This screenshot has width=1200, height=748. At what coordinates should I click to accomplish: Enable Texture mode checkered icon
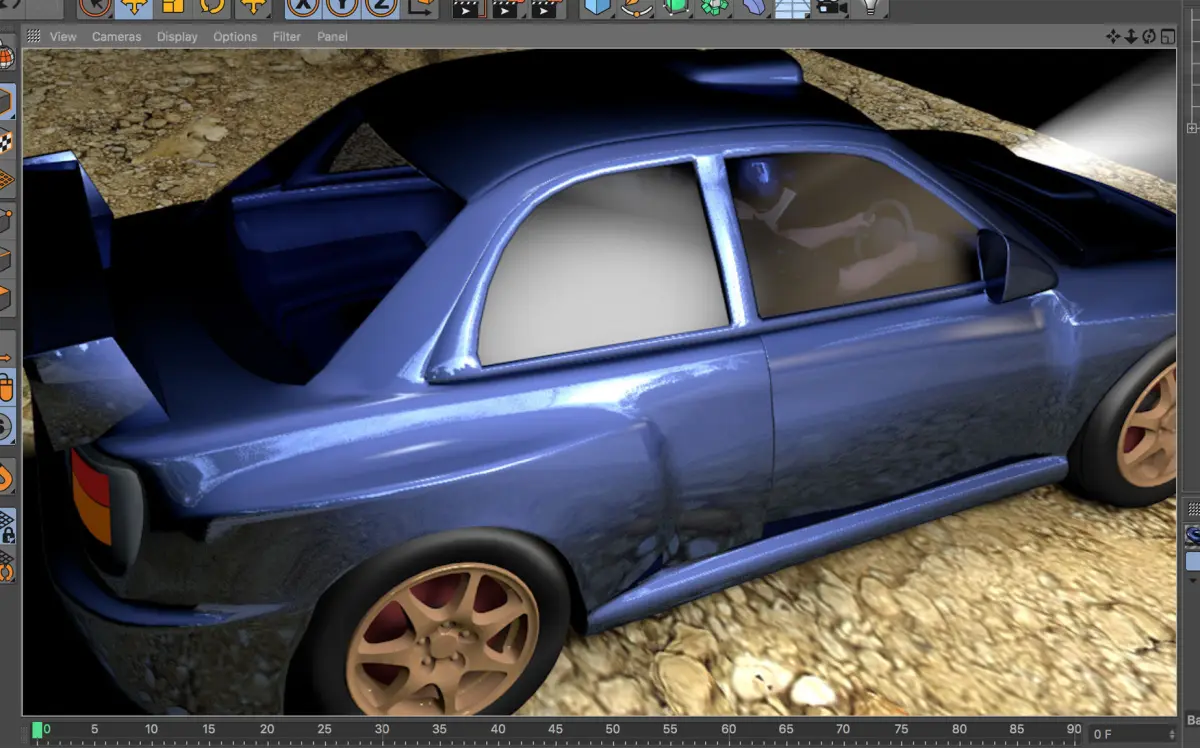[6, 140]
